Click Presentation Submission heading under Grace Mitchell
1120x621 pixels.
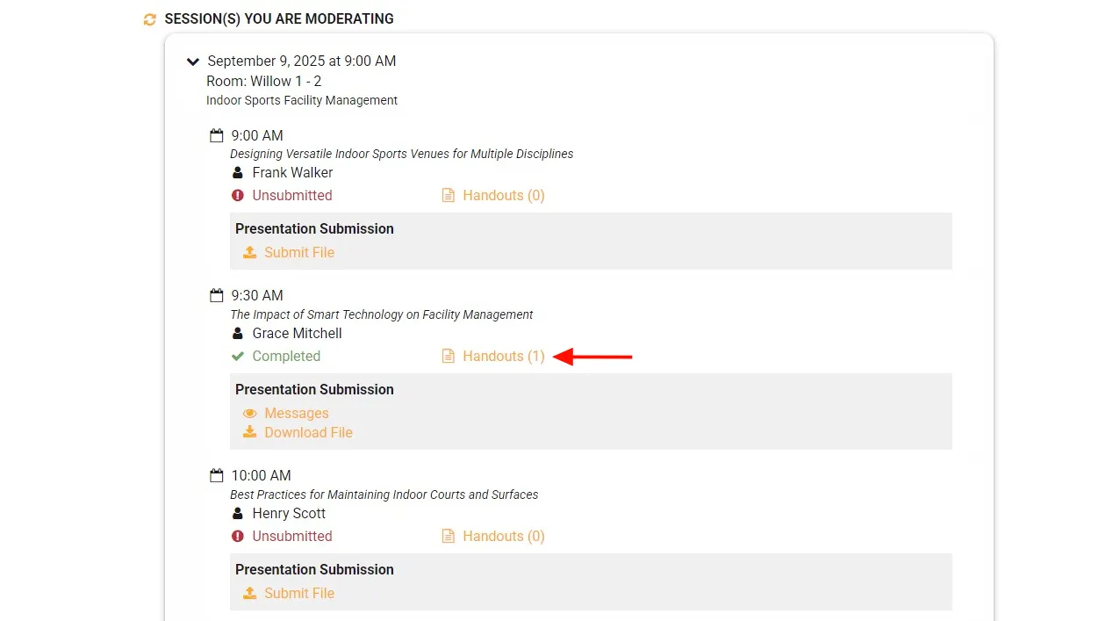click(x=314, y=389)
